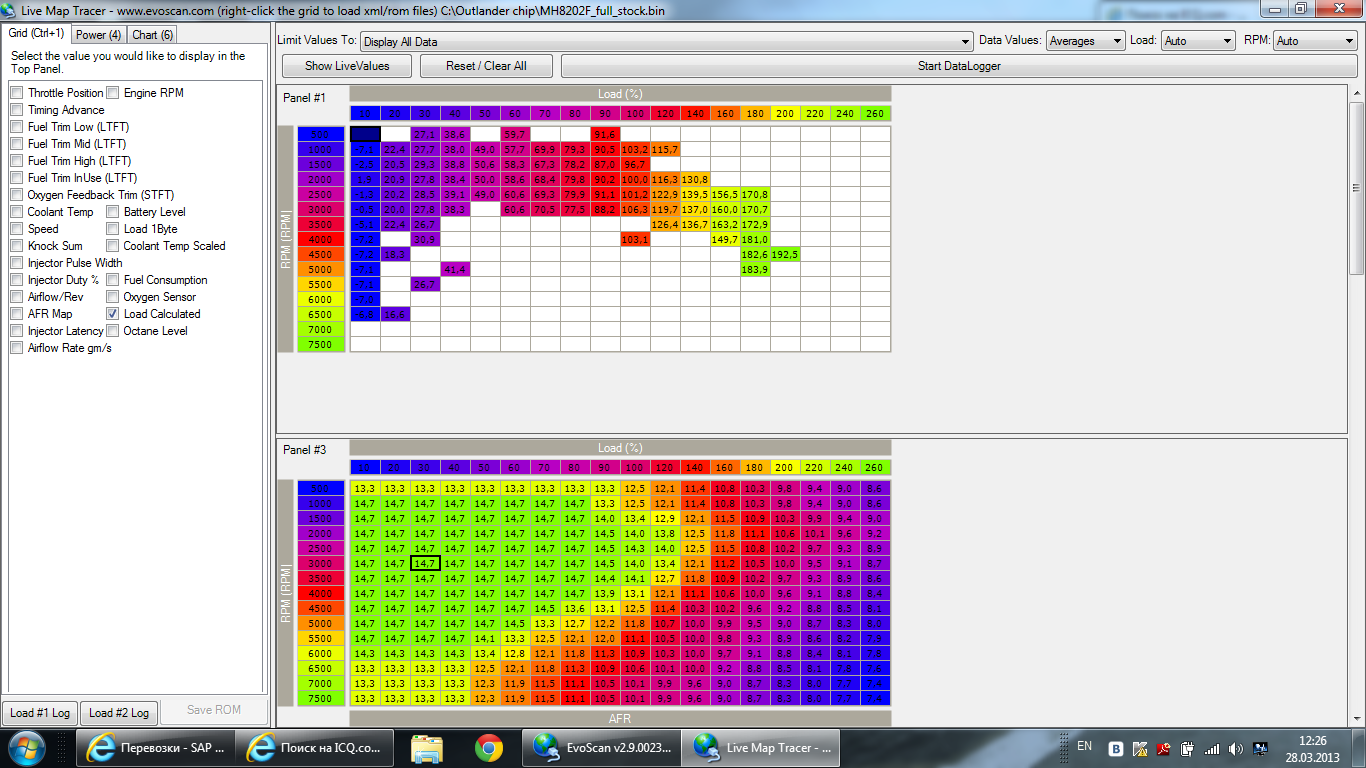Open Windows Explorer folder icon in taskbar

coord(427,747)
